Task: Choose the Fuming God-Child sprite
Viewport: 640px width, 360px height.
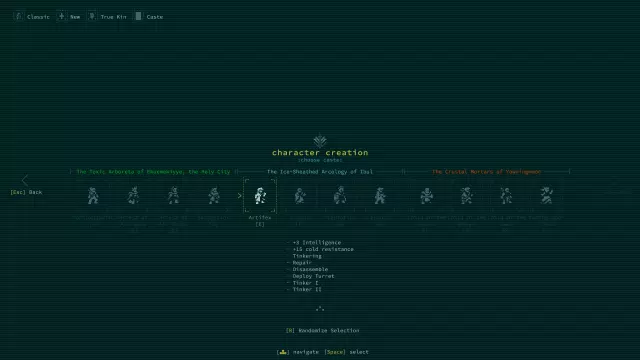Action: (546, 196)
